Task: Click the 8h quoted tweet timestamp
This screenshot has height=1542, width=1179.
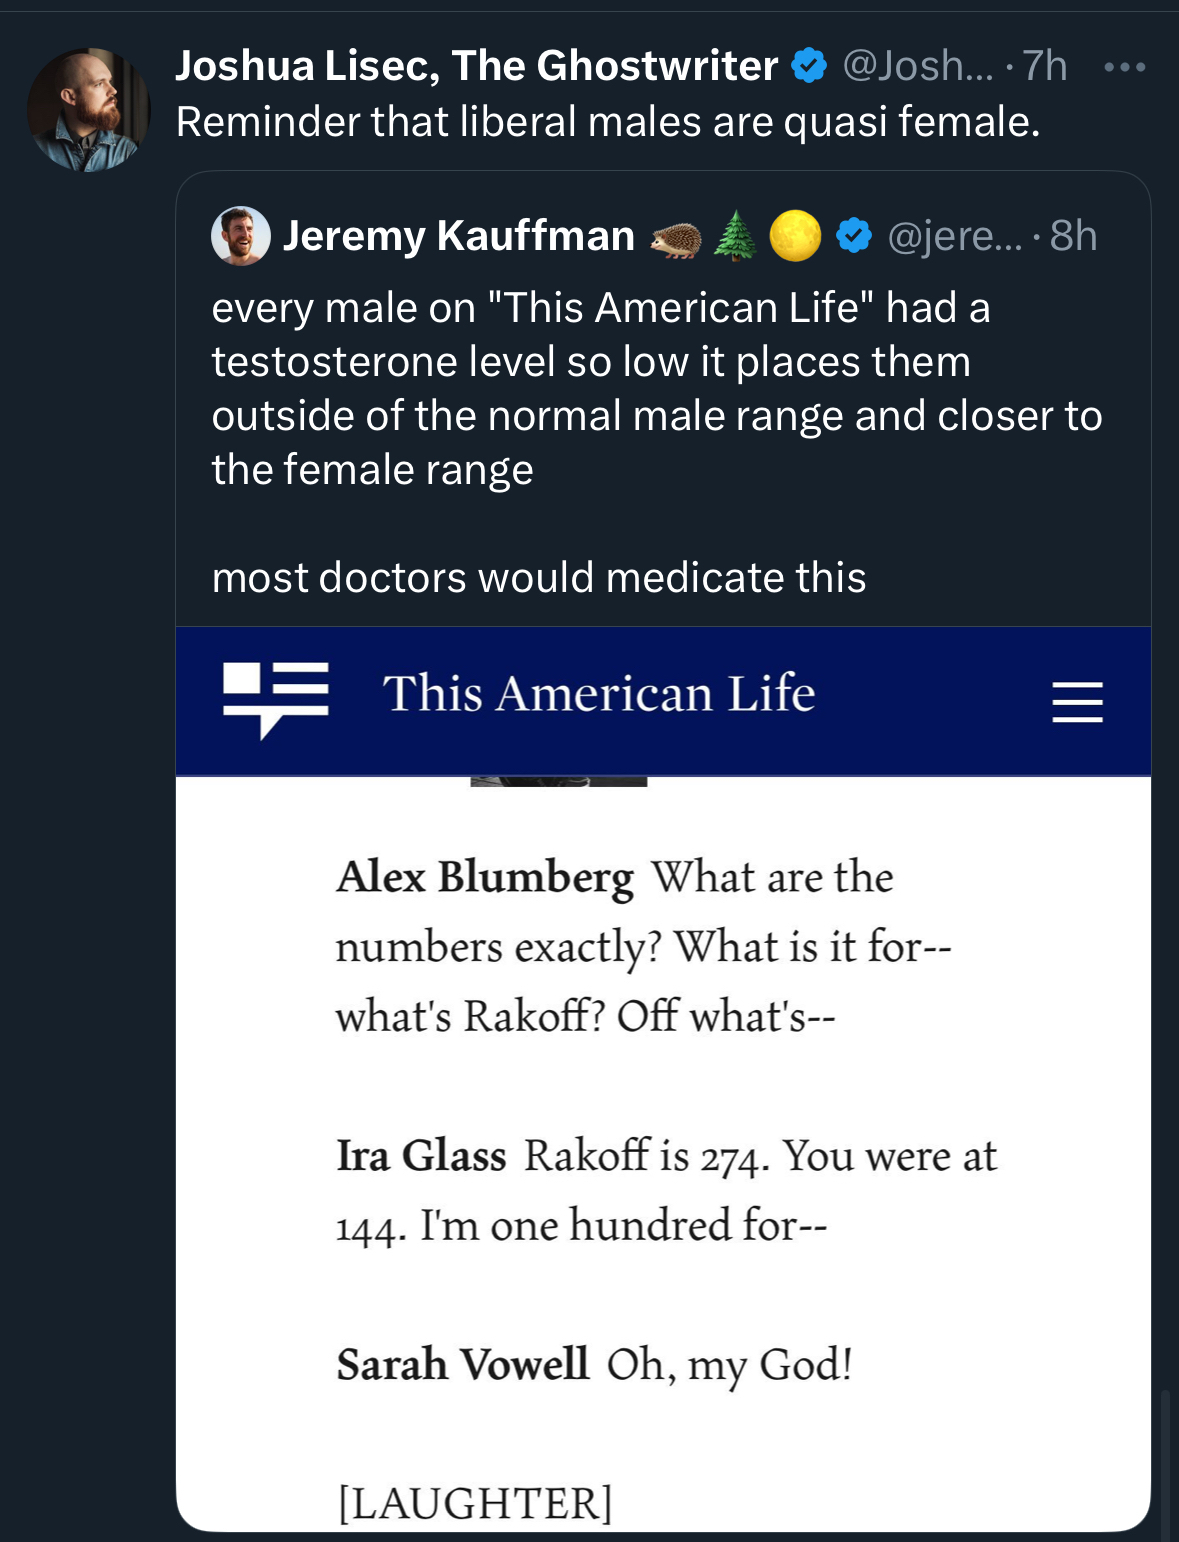Action: coord(1073,236)
